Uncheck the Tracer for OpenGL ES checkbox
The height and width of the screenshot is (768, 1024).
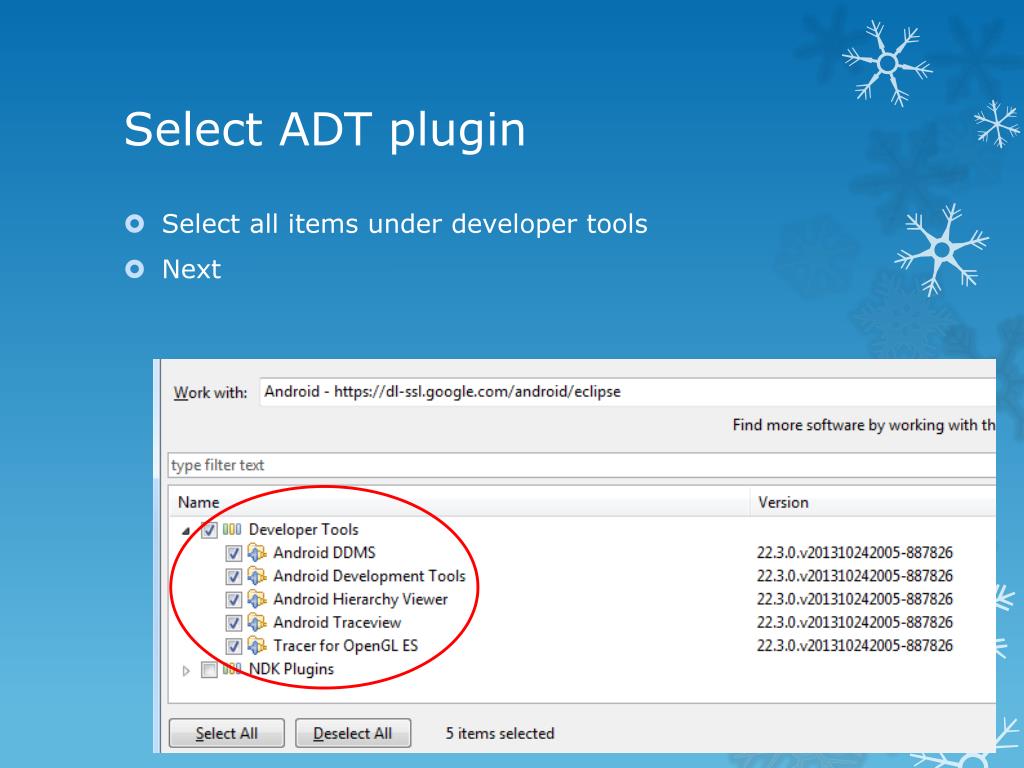coord(233,647)
